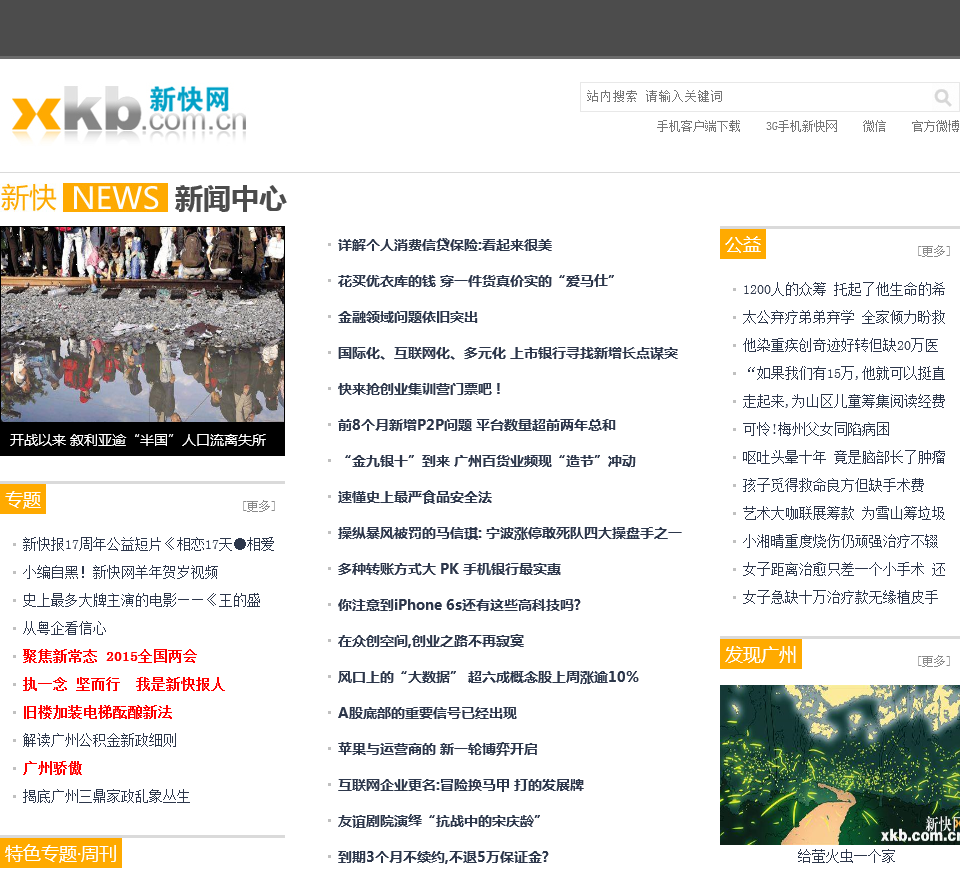Open charity item 太公弃疗弟弟弃学

pos(844,318)
